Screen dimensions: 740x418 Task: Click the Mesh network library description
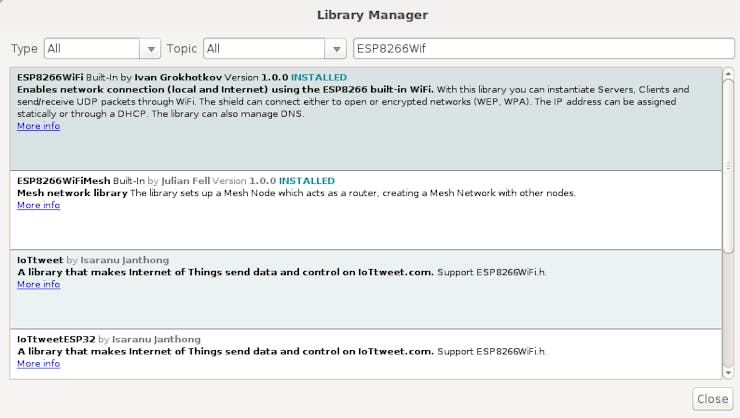click(x=296, y=193)
